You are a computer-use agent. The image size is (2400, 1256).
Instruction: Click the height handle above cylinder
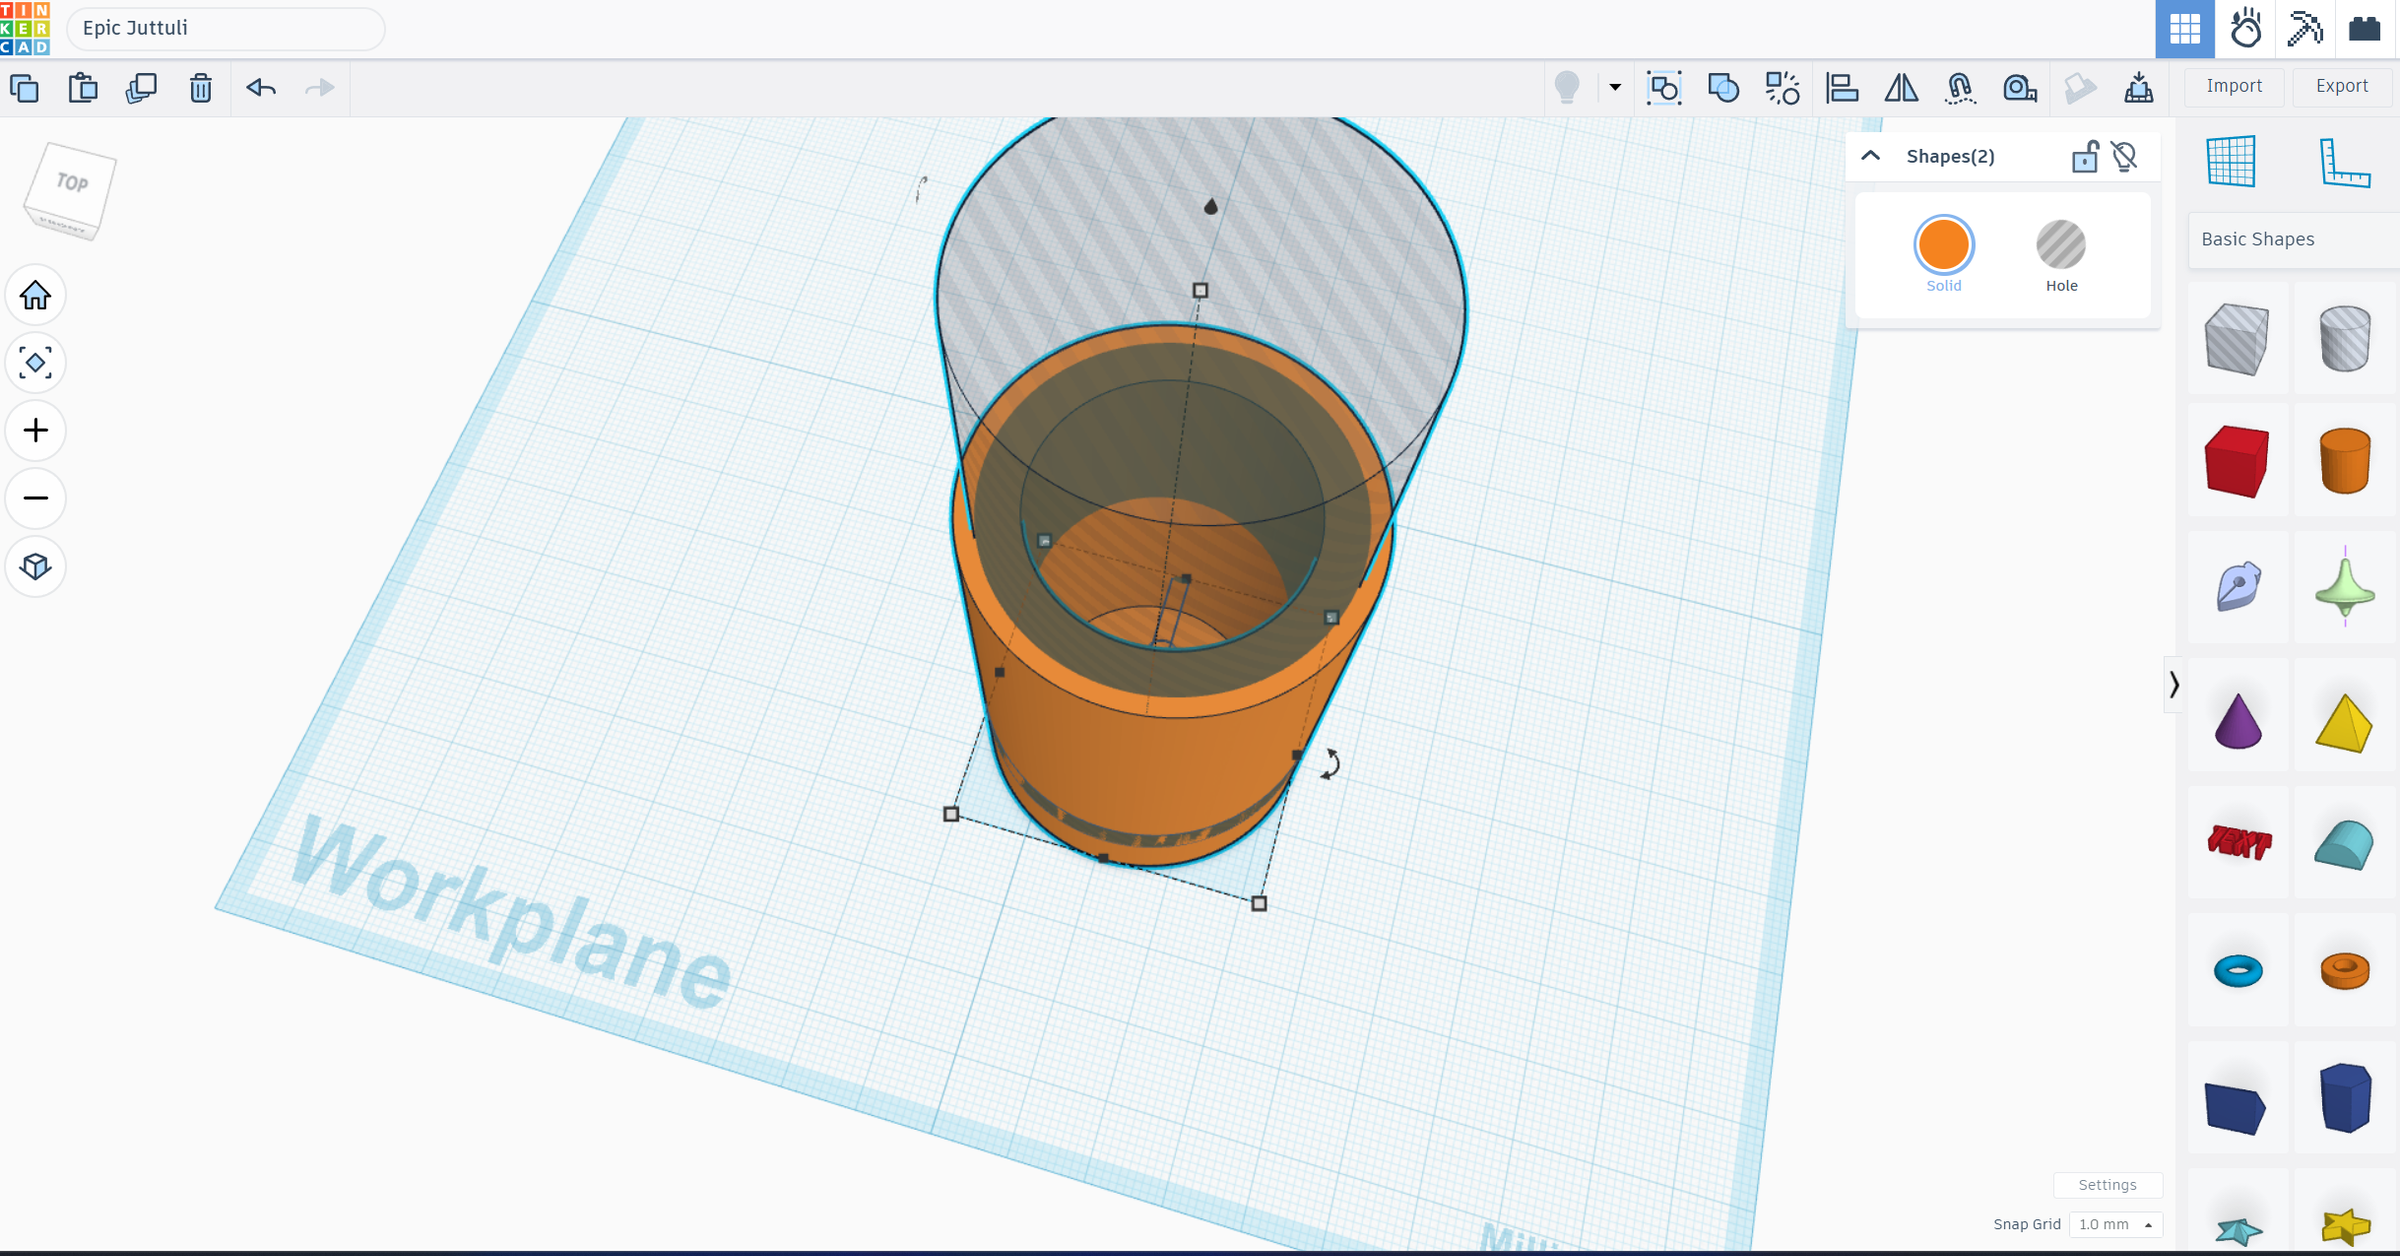point(1200,290)
